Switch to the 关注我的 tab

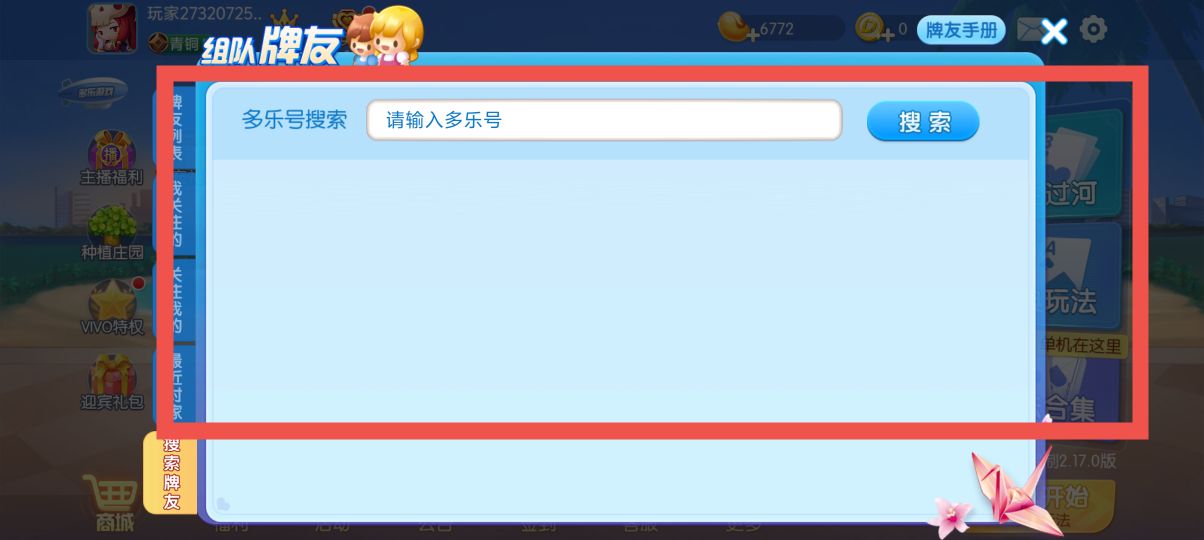175,300
